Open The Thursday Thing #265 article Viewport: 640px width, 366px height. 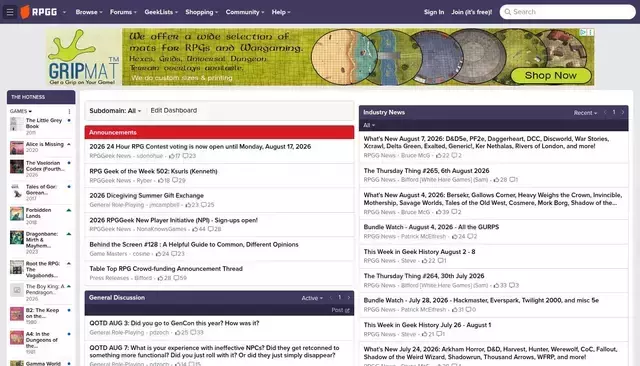426,171
